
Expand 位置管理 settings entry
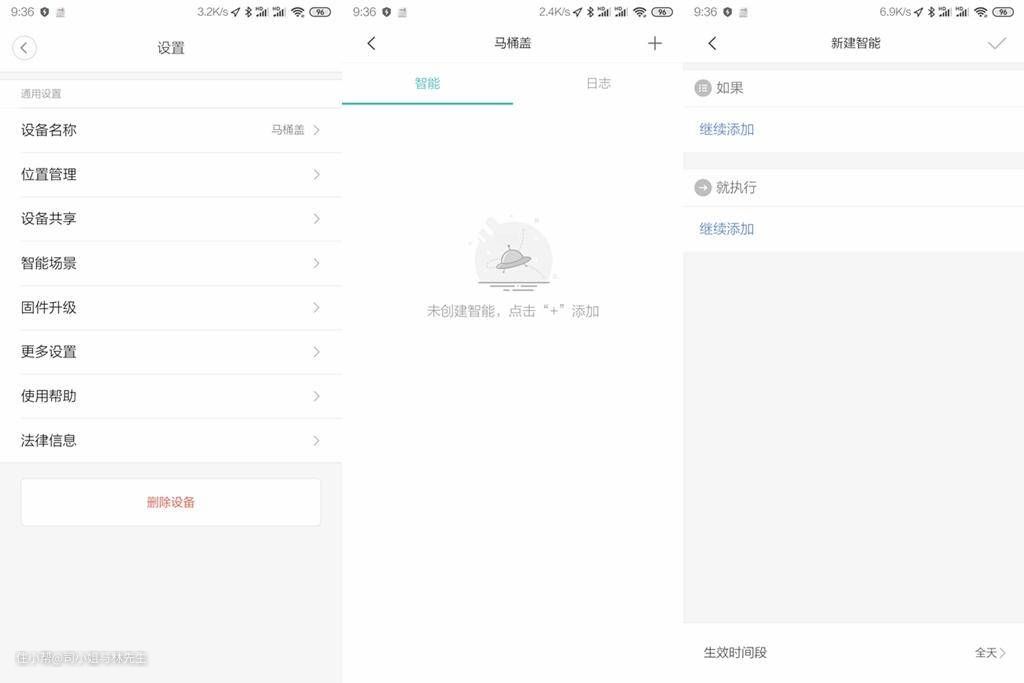171,174
